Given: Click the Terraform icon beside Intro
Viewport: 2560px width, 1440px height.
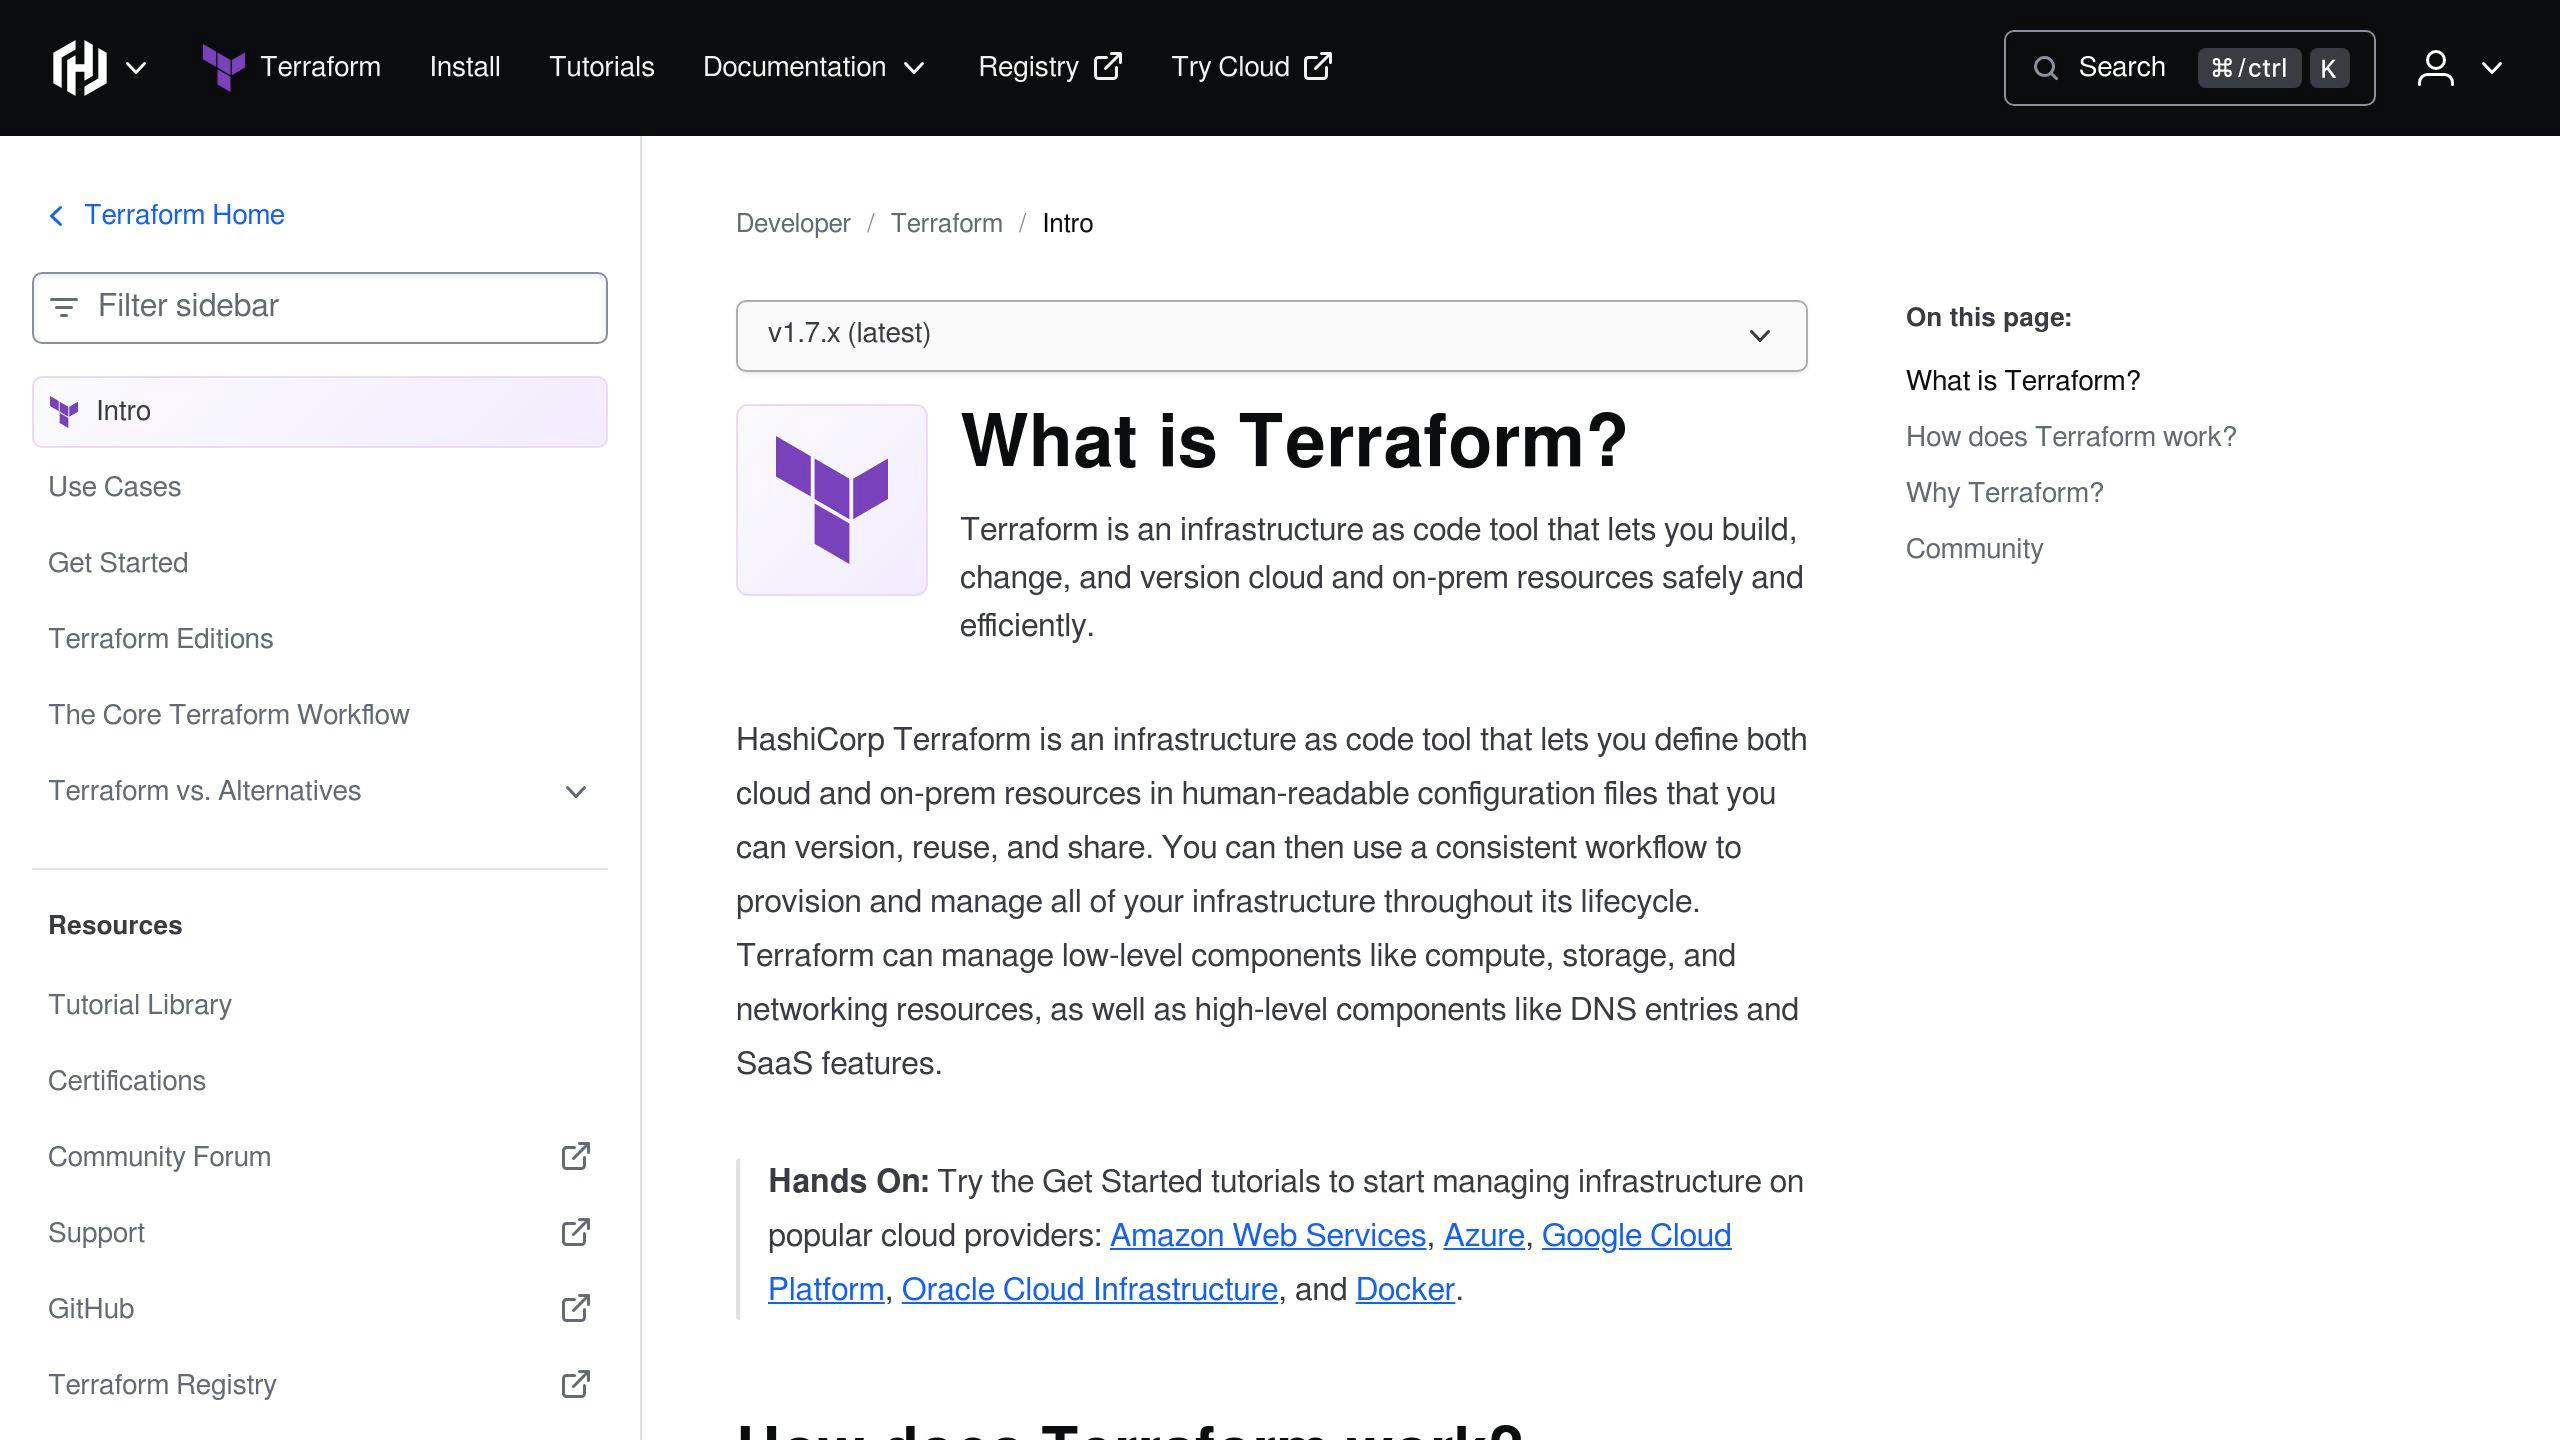Looking at the screenshot, I should (64, 412).
